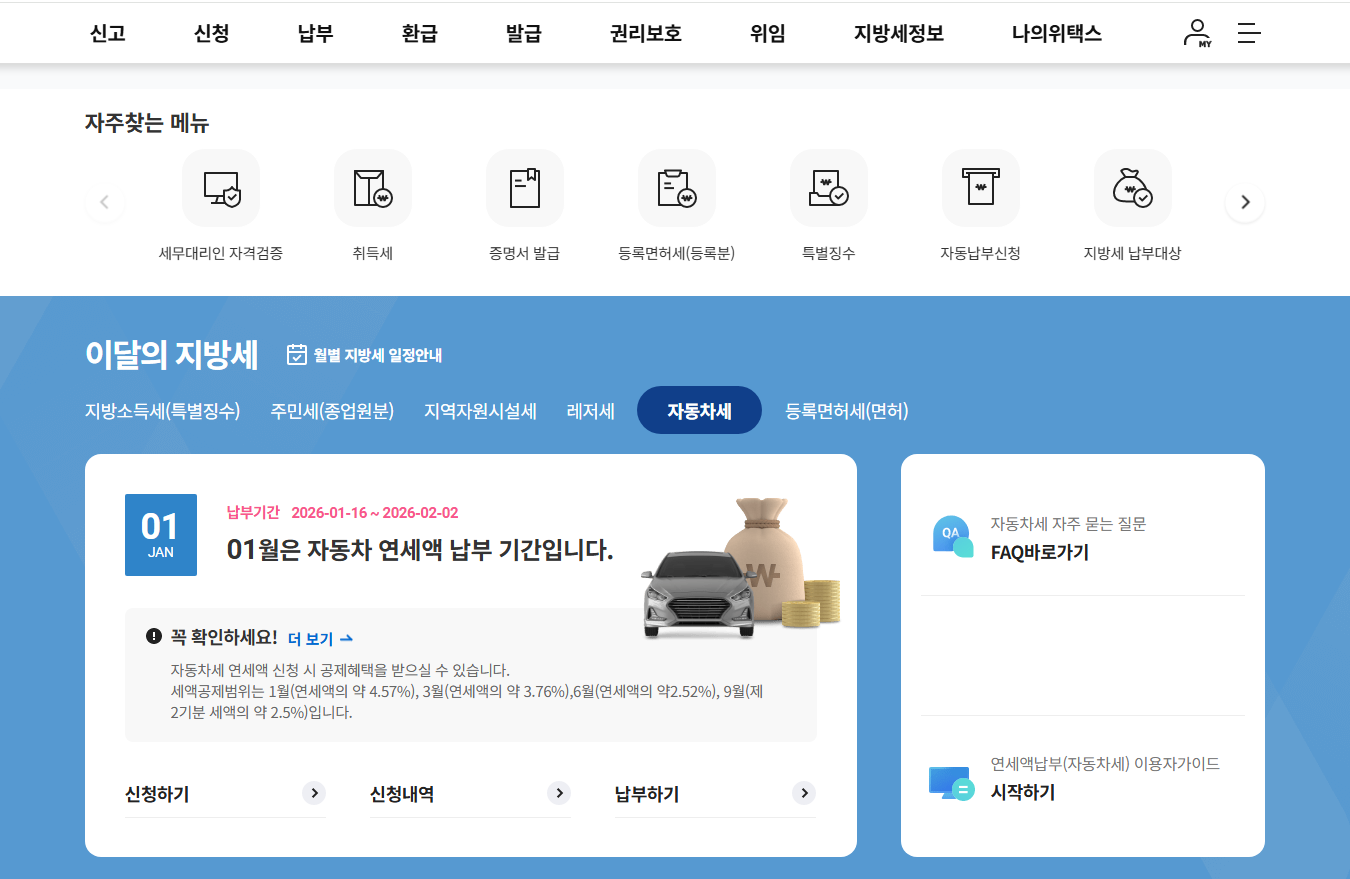1350x879 pixels.
Task: Click the 자동납부신청 icon
Action: pos(981,188)
